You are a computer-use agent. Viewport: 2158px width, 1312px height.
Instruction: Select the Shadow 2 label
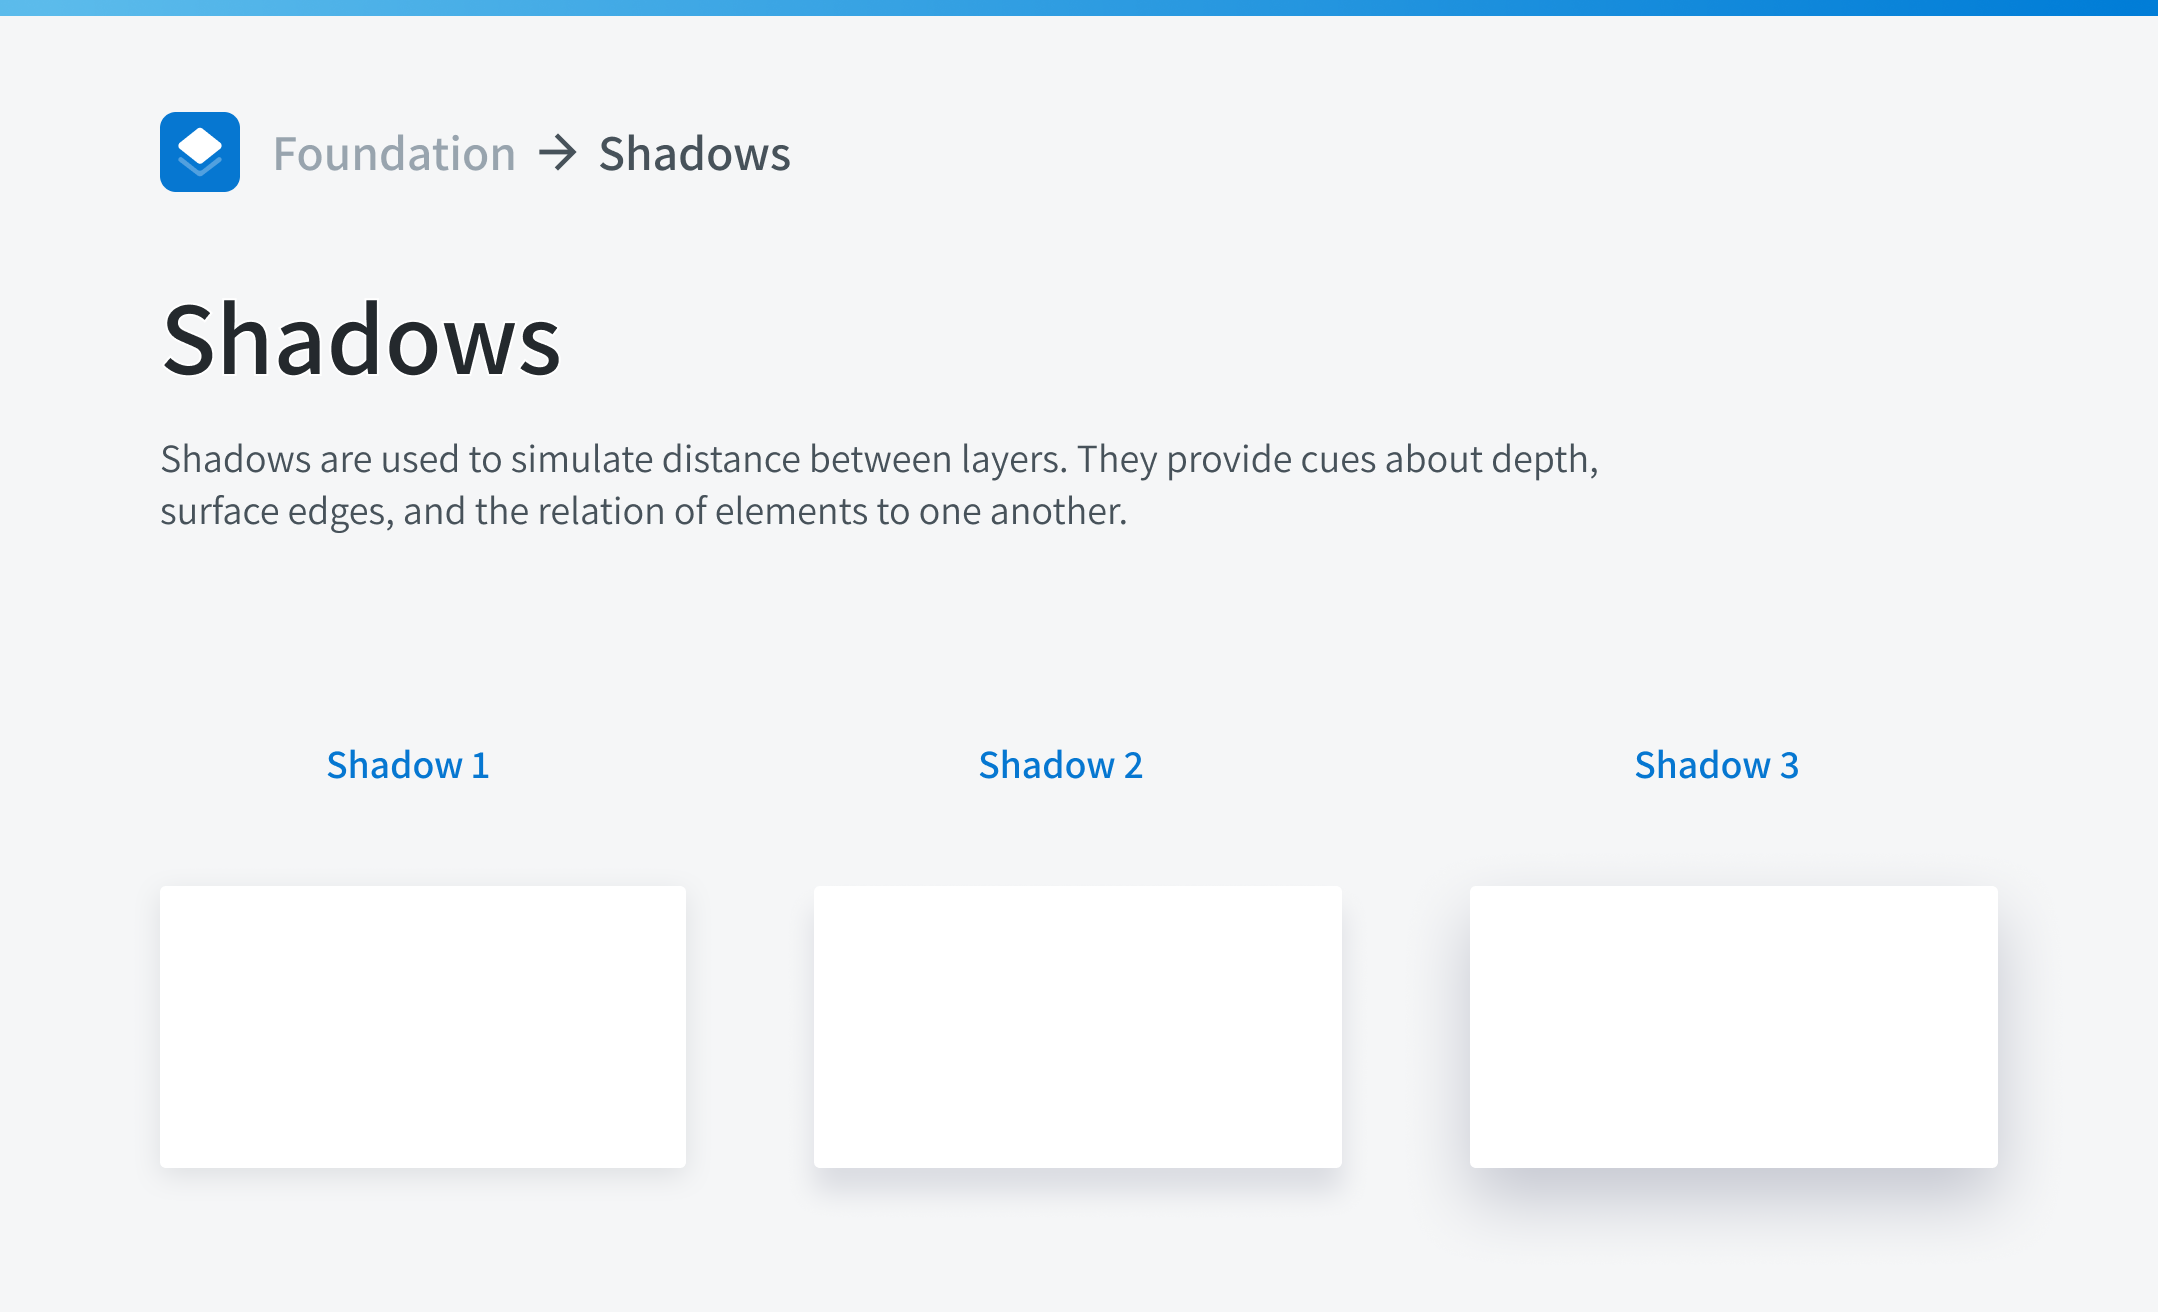1061,764
